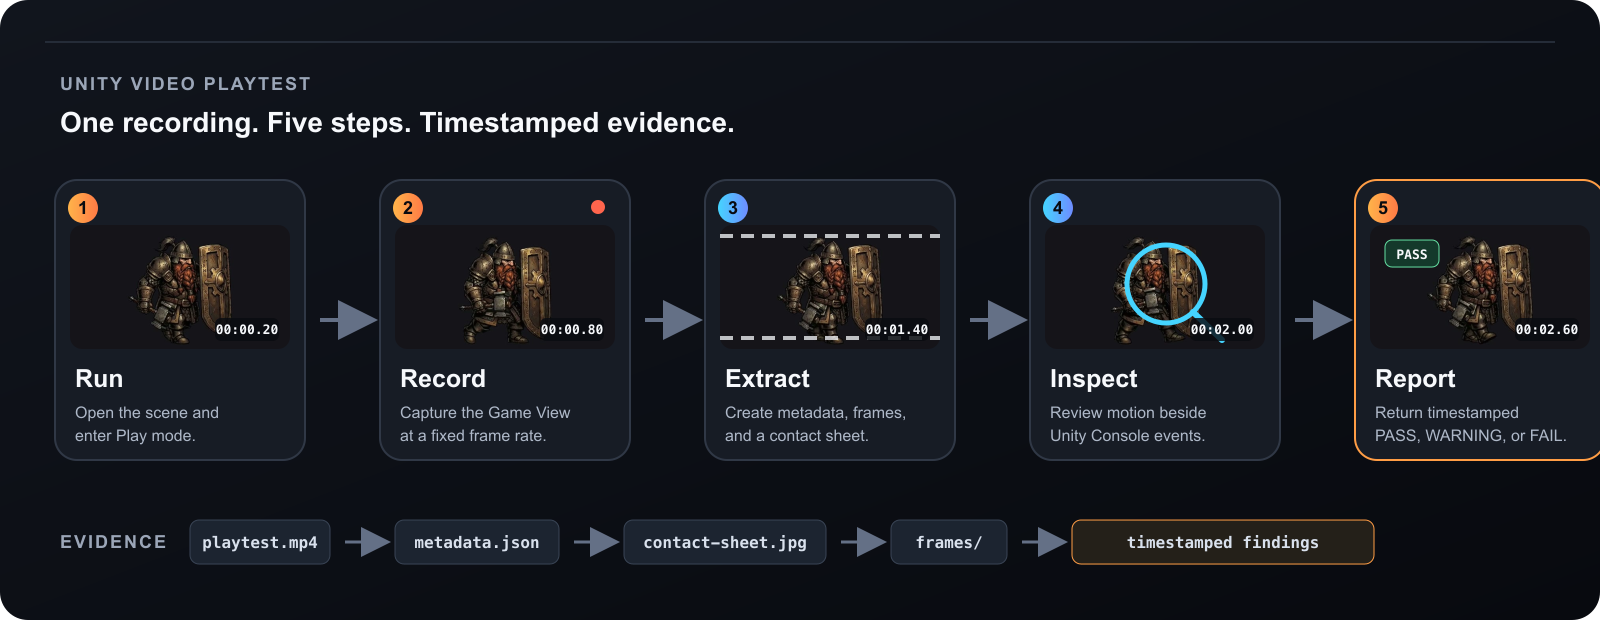
Task: Open the Extract step dashed-frame thumbnail
Action: click(830, 287)
